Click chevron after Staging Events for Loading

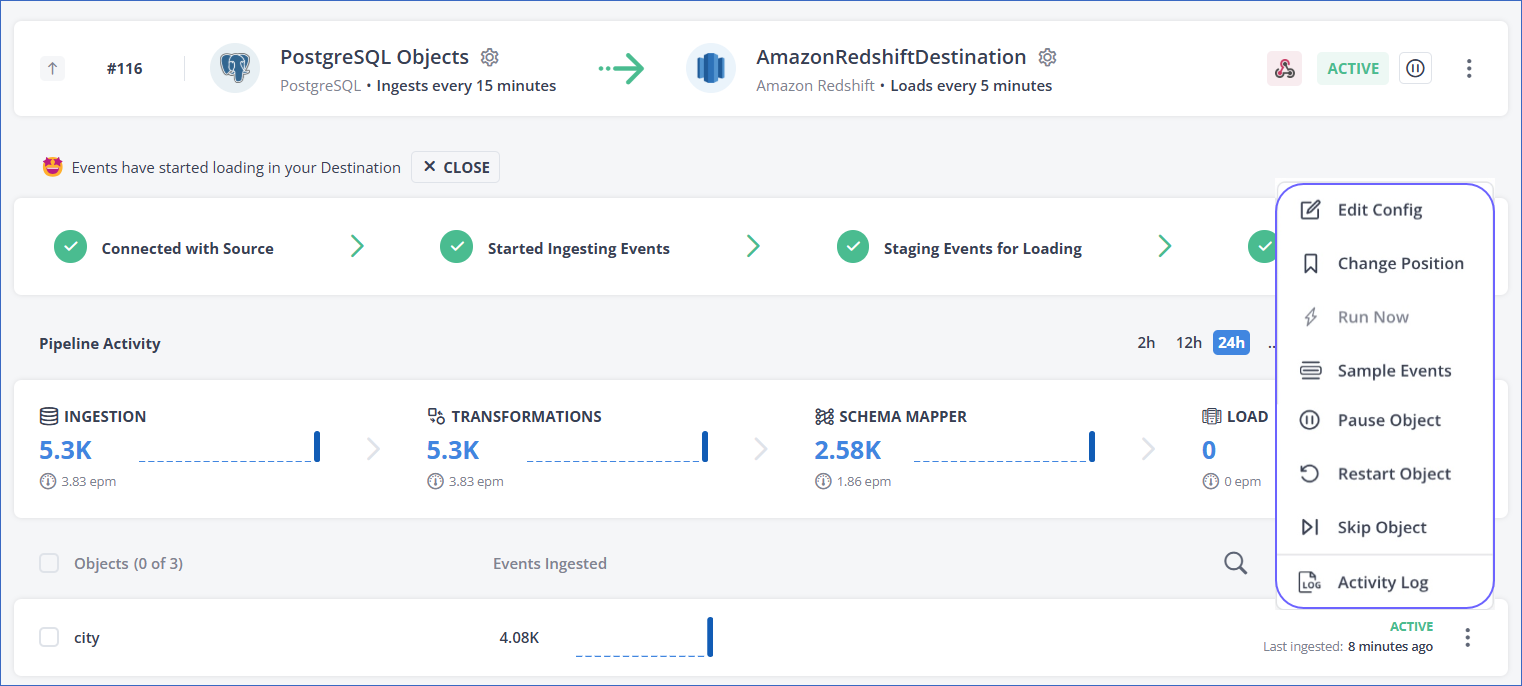pos(1164,246)
